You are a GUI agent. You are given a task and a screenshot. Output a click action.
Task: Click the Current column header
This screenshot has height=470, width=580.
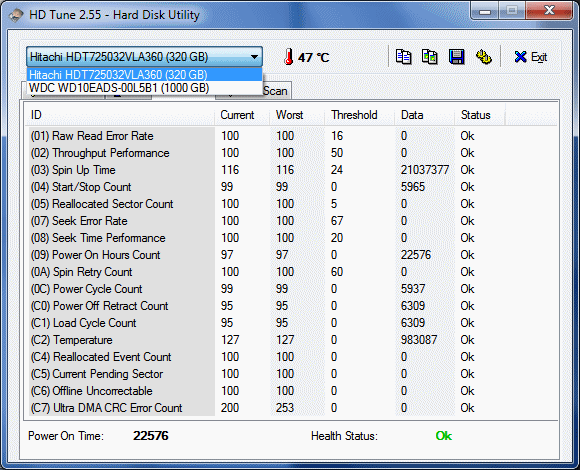click(242, 115)
